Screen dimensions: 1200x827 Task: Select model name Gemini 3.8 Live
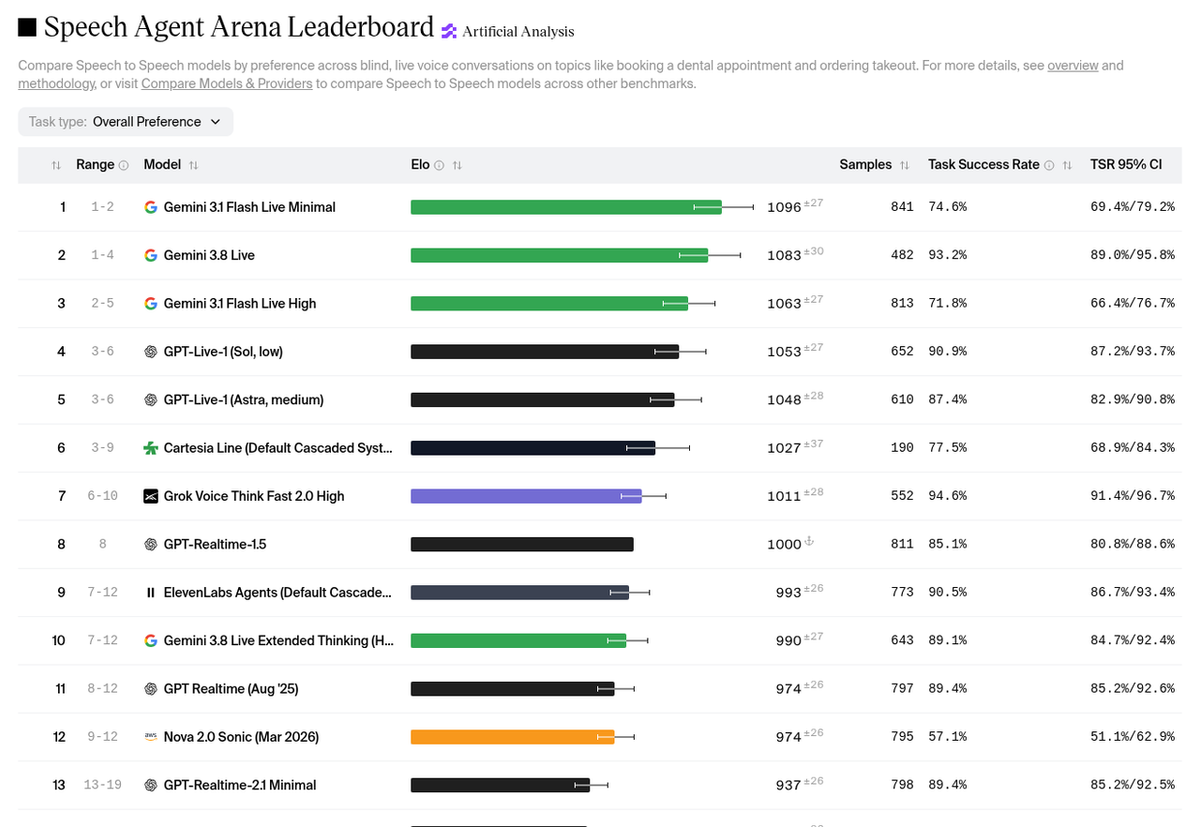pyautogui.click(x=209, y=255)
